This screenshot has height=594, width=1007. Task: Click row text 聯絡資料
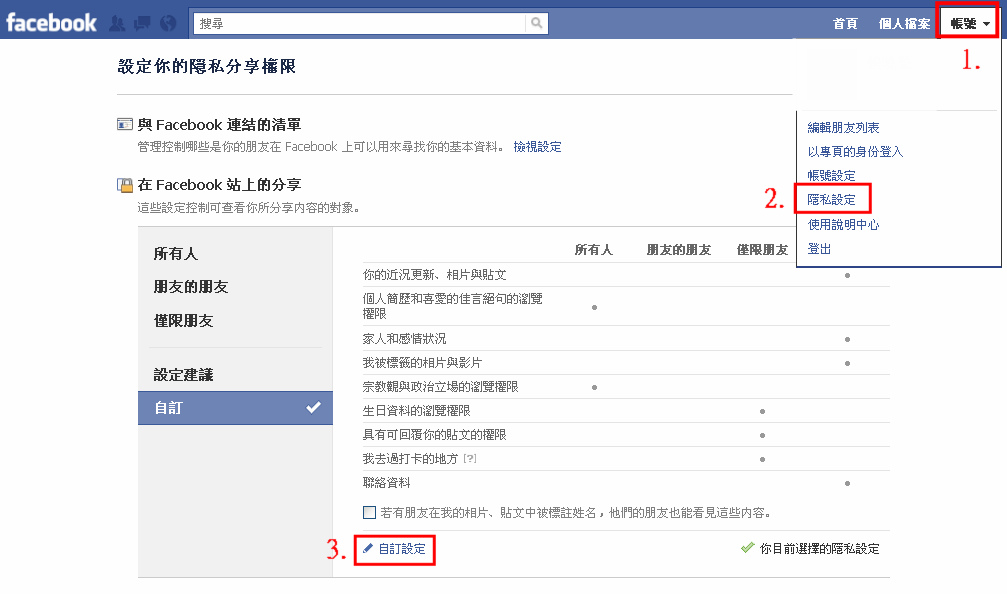click(387, 482)
